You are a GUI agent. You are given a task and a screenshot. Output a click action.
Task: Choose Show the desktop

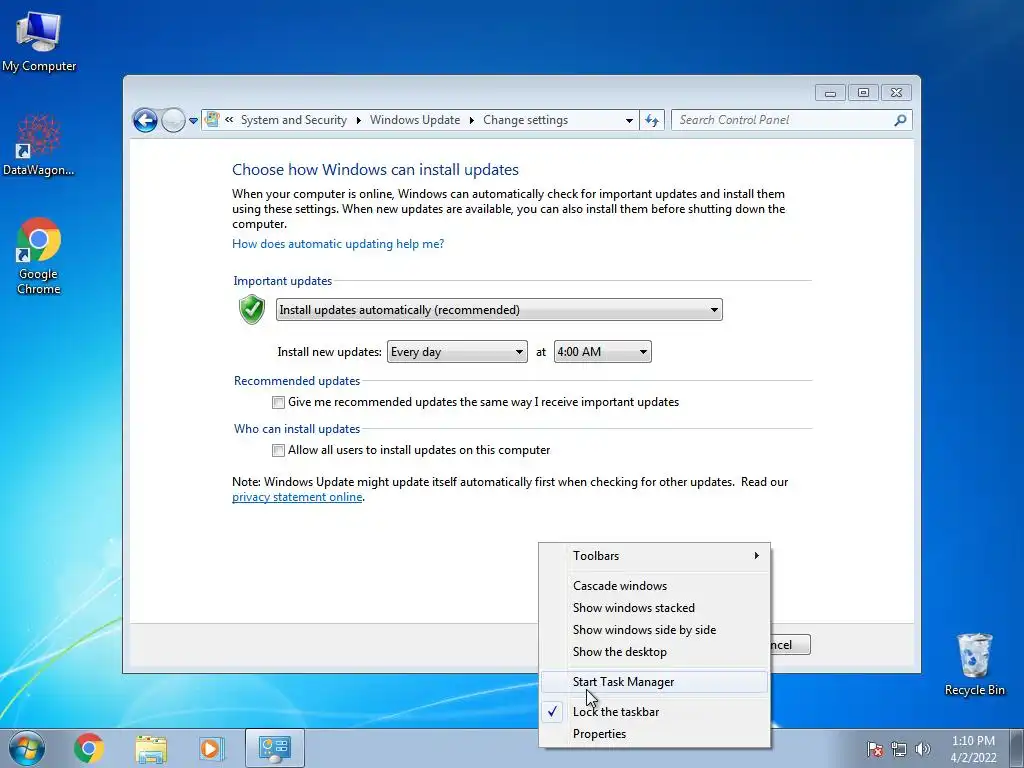coord(654,652)
